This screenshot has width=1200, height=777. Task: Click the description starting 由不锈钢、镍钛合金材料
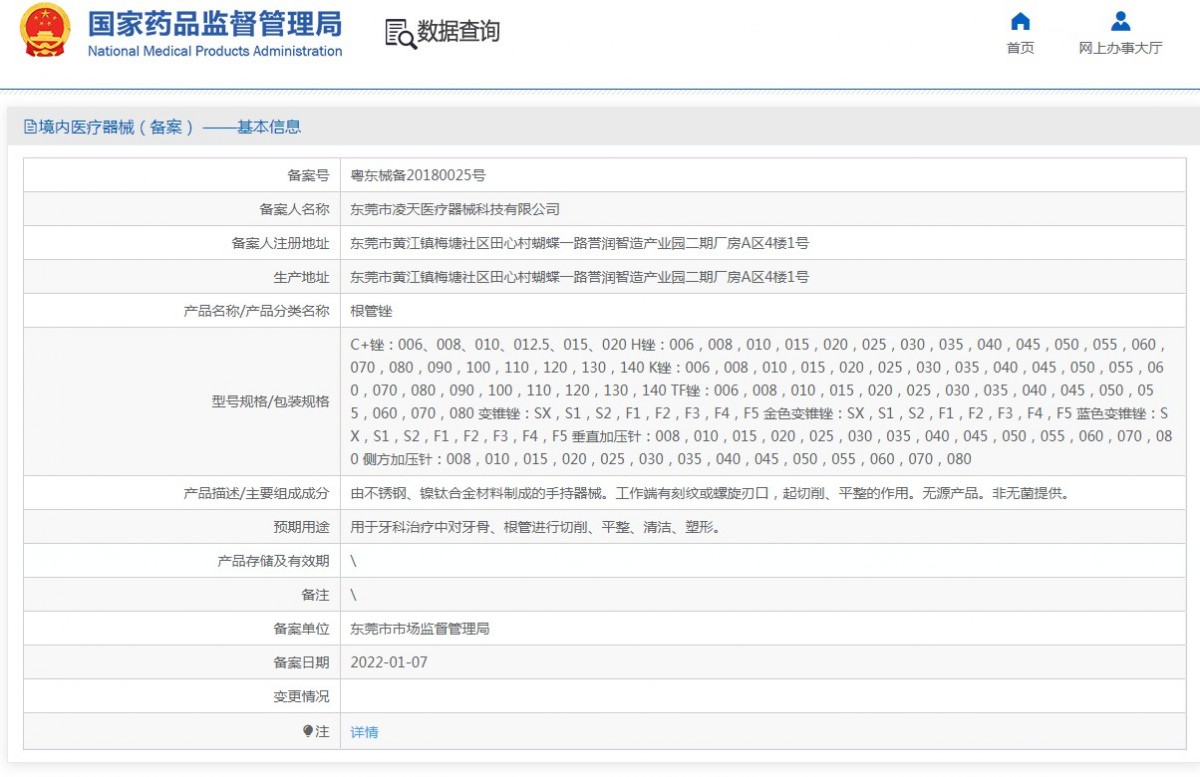(710, 493)
